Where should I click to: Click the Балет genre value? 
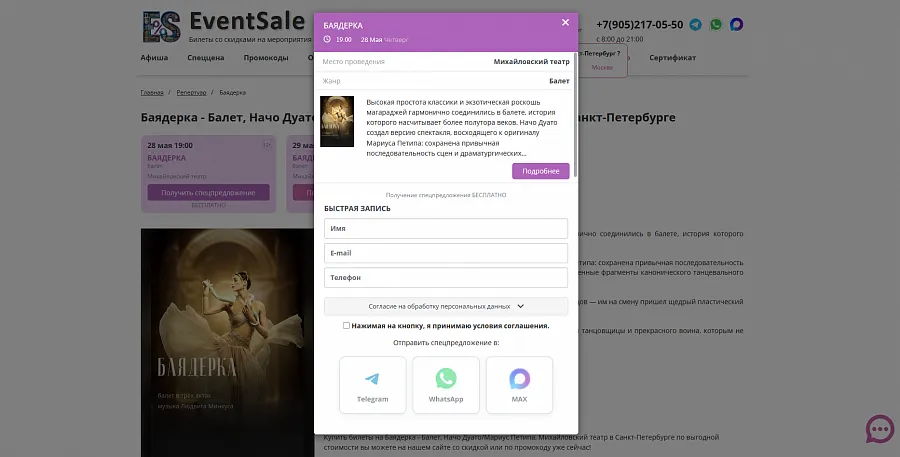[x=559, y=81]
